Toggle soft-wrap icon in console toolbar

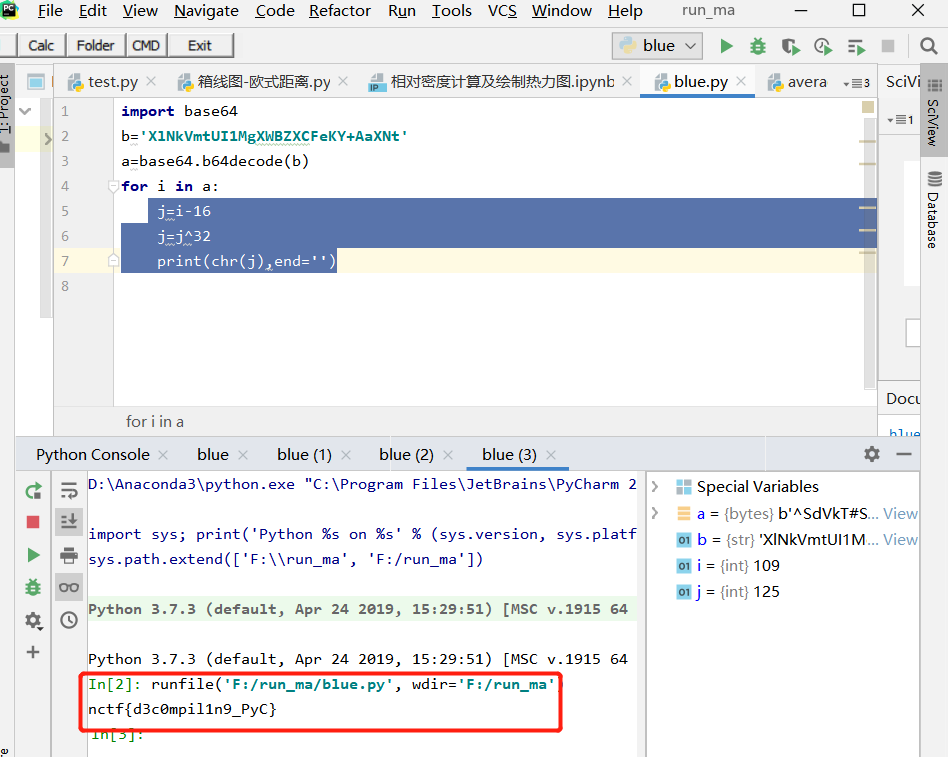pyautogui.click(x=69, y=490)
